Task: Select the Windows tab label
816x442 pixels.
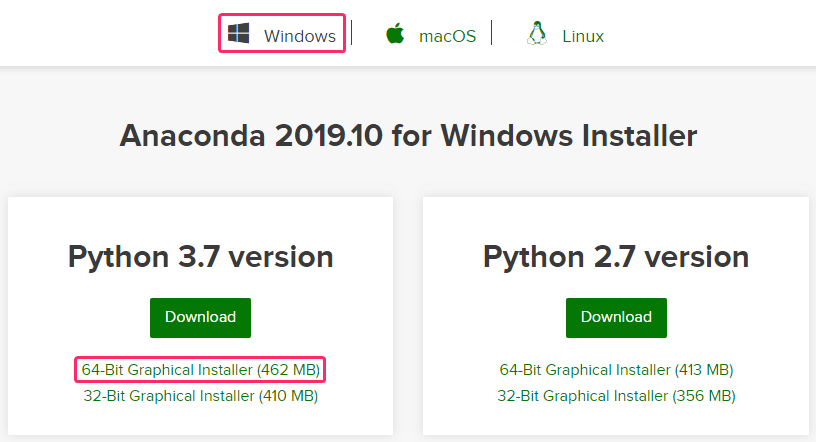Action: pos(299,36)
